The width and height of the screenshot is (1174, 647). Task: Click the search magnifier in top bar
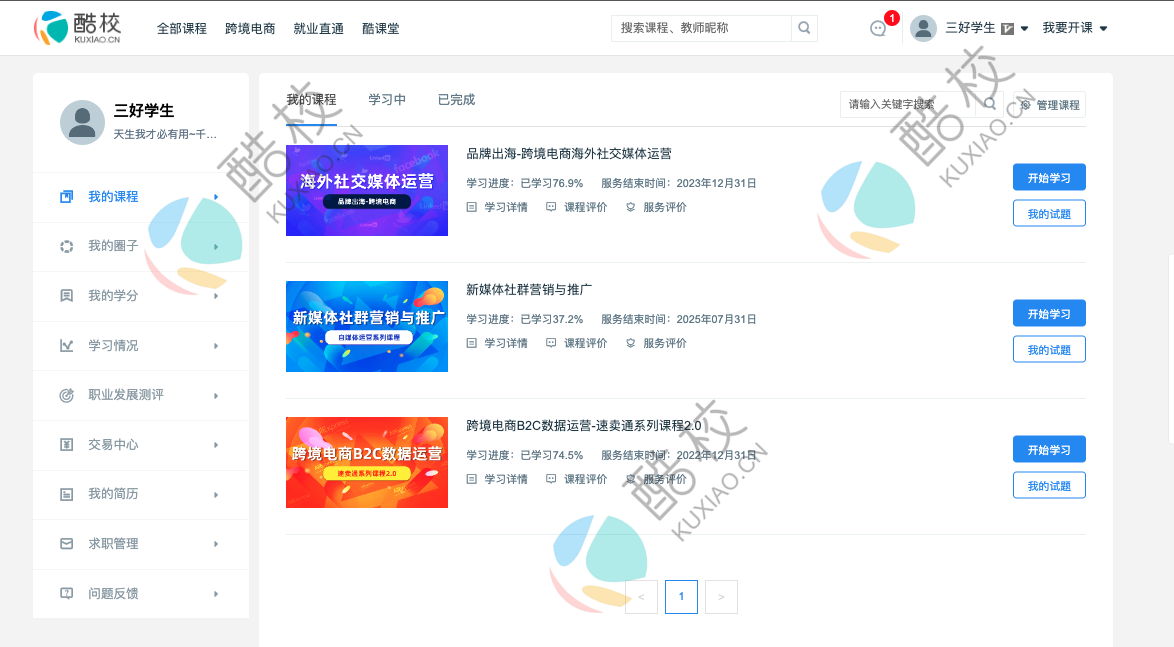click(804, 28)
